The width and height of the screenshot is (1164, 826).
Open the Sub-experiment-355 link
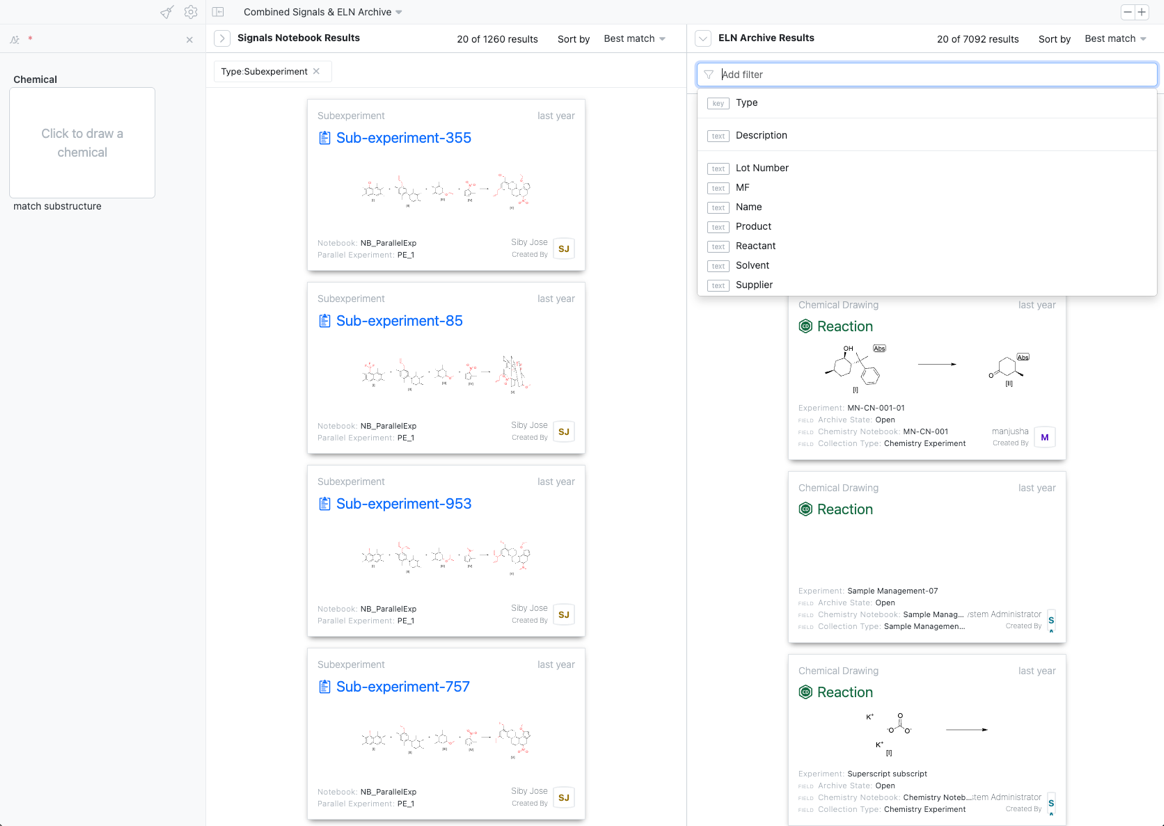(403, 138)
